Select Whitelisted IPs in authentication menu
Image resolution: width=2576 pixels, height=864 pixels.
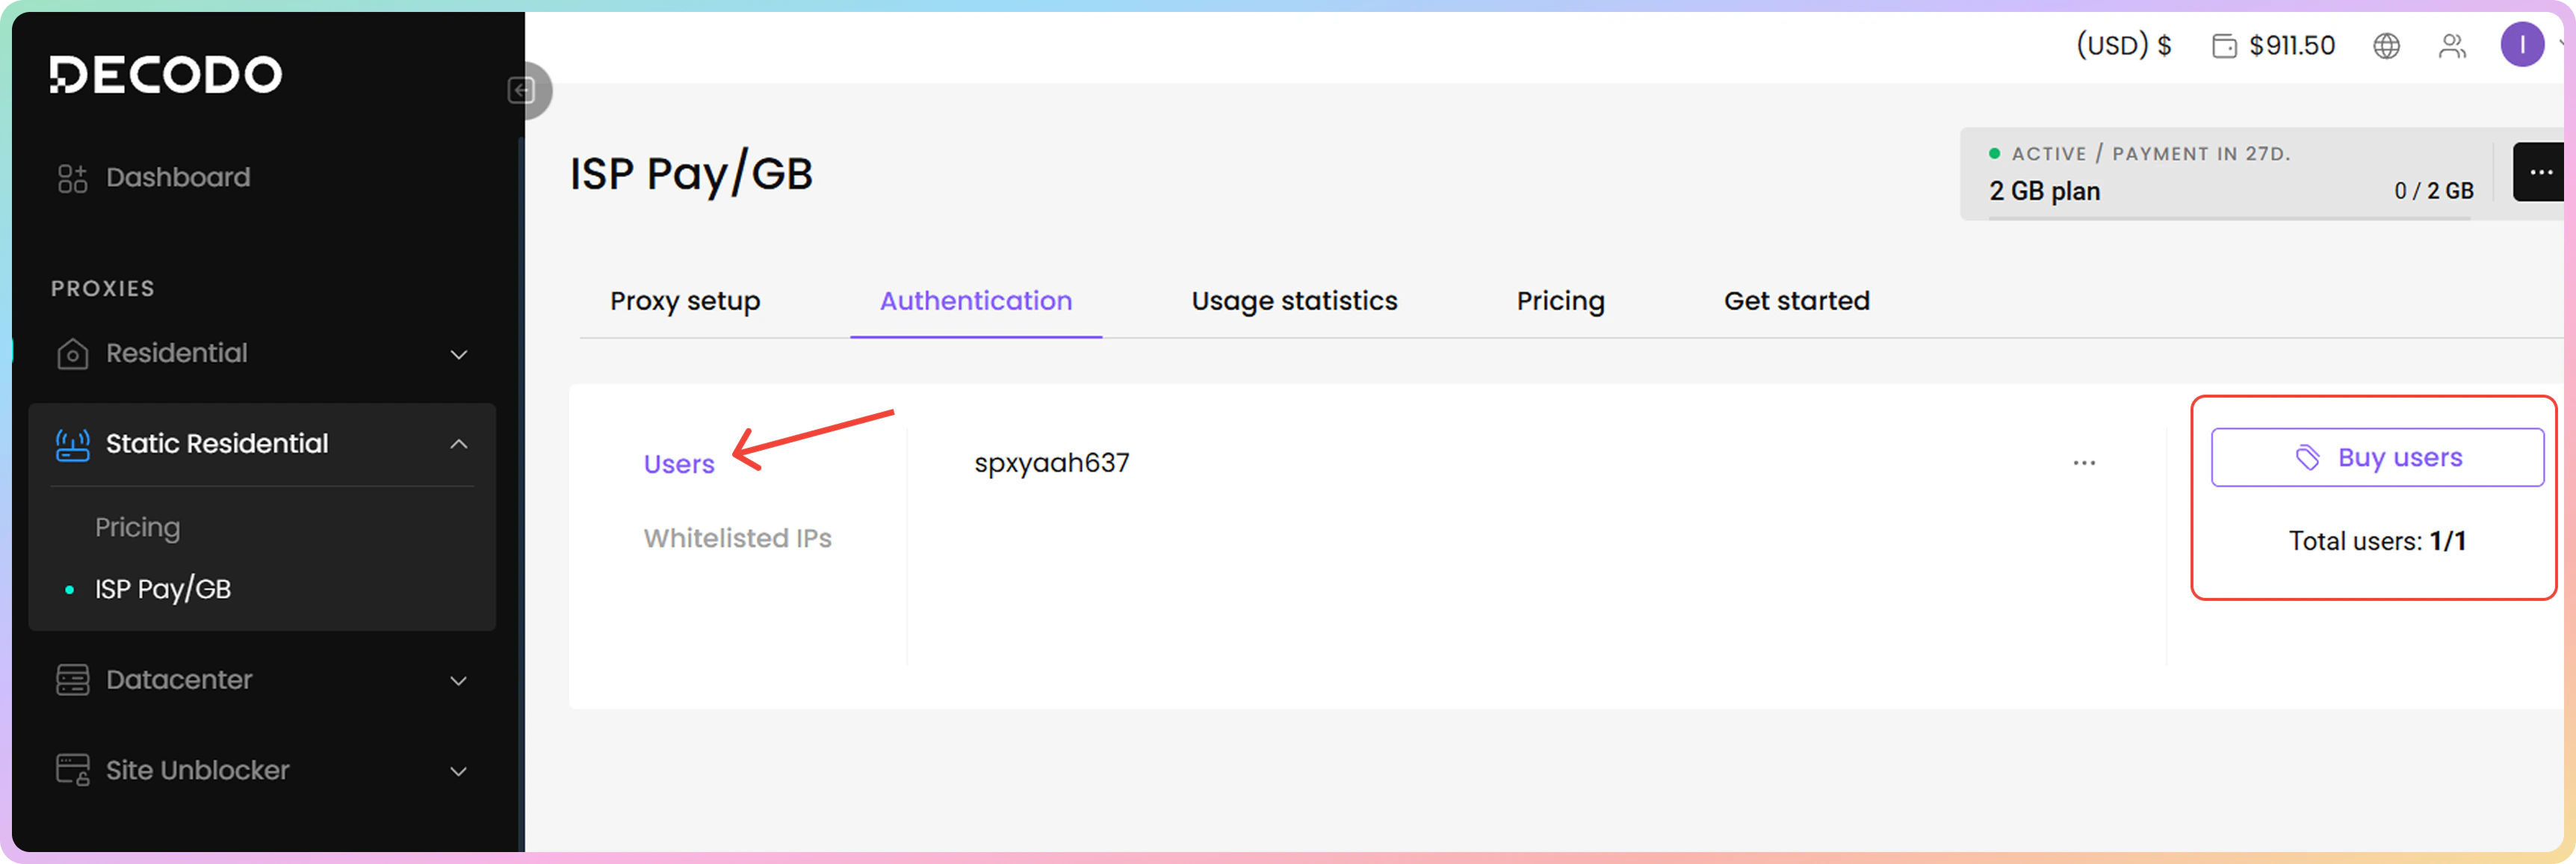tap(737, 538)
